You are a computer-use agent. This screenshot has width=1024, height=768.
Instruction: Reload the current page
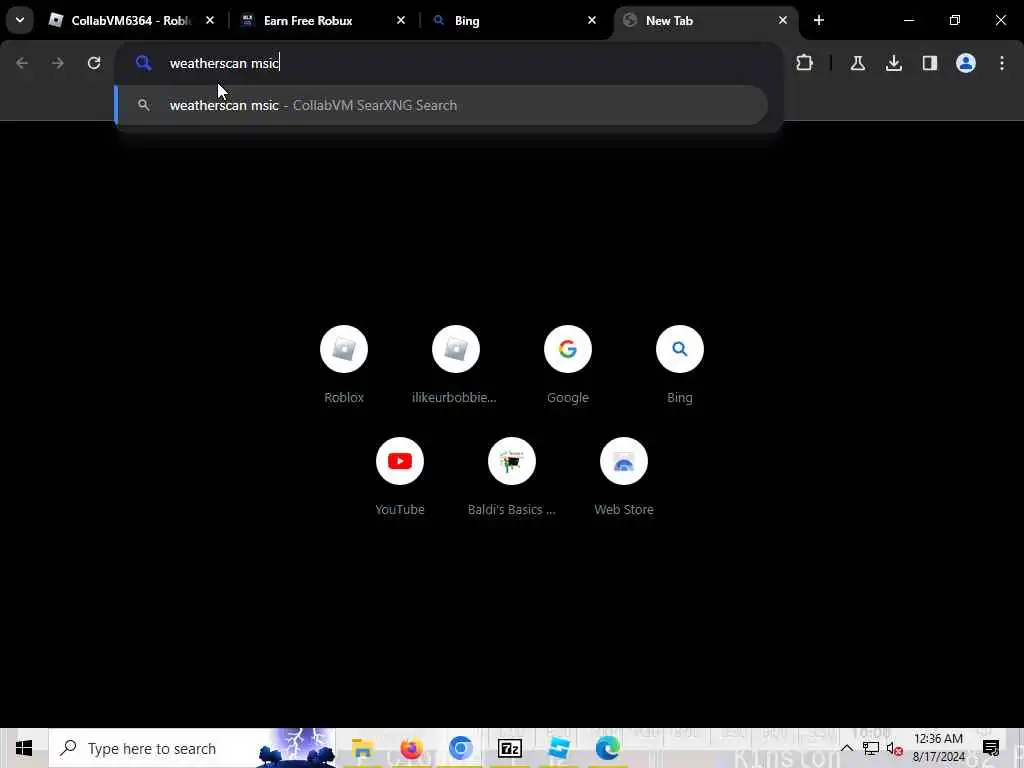pos(94,63)
